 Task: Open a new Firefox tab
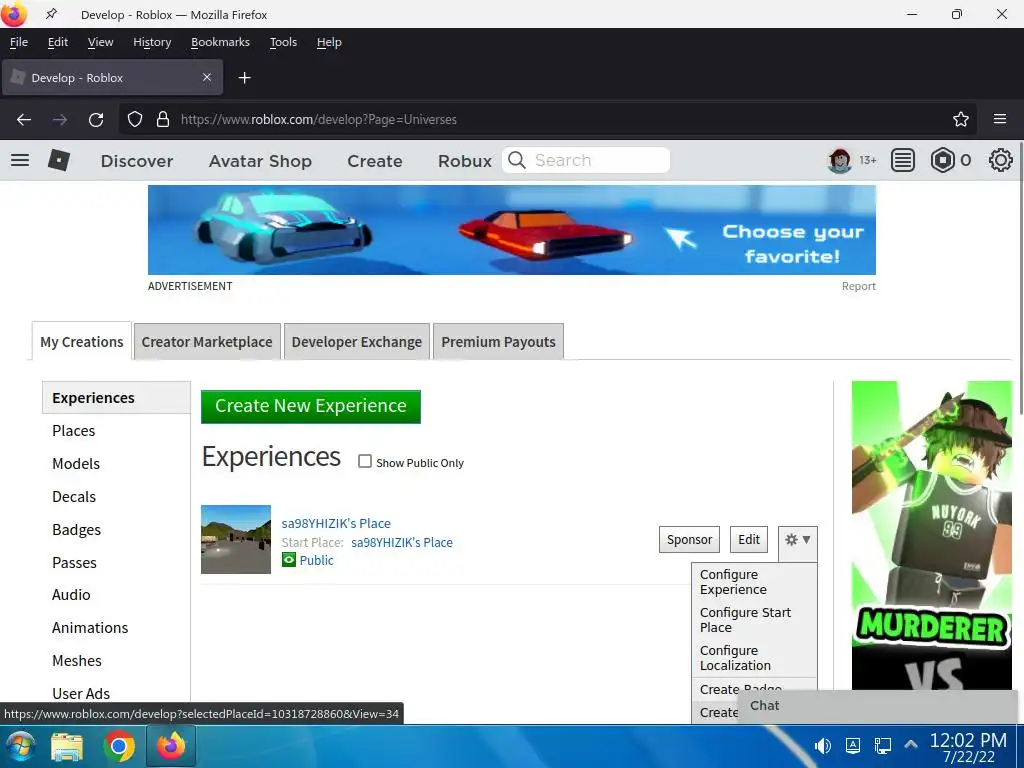[244, 78]
